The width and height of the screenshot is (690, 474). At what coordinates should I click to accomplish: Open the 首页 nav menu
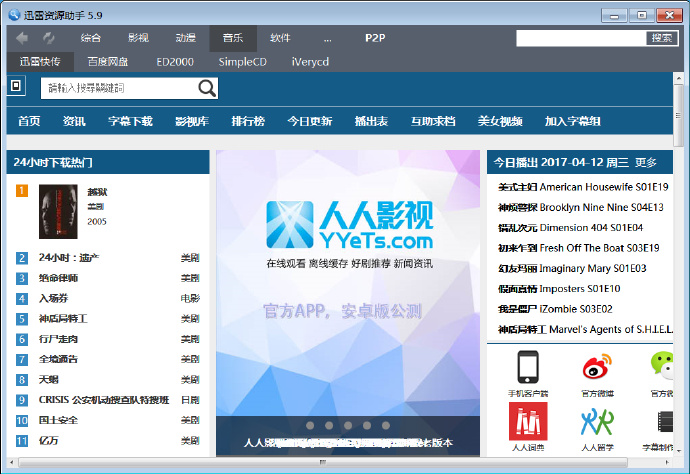[29, 121]
